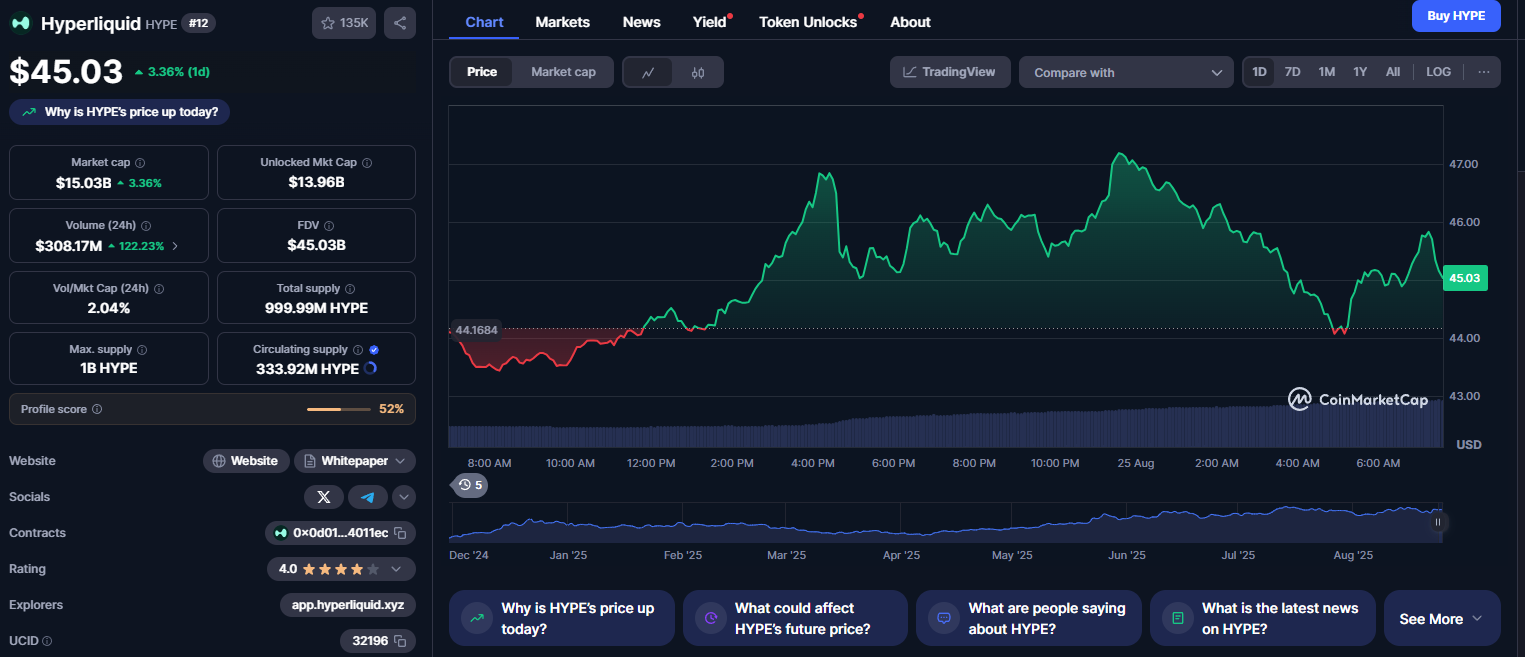This screenshot has height=657, width=1525.
Task: Click the Website link button
Action: point(246,461)
